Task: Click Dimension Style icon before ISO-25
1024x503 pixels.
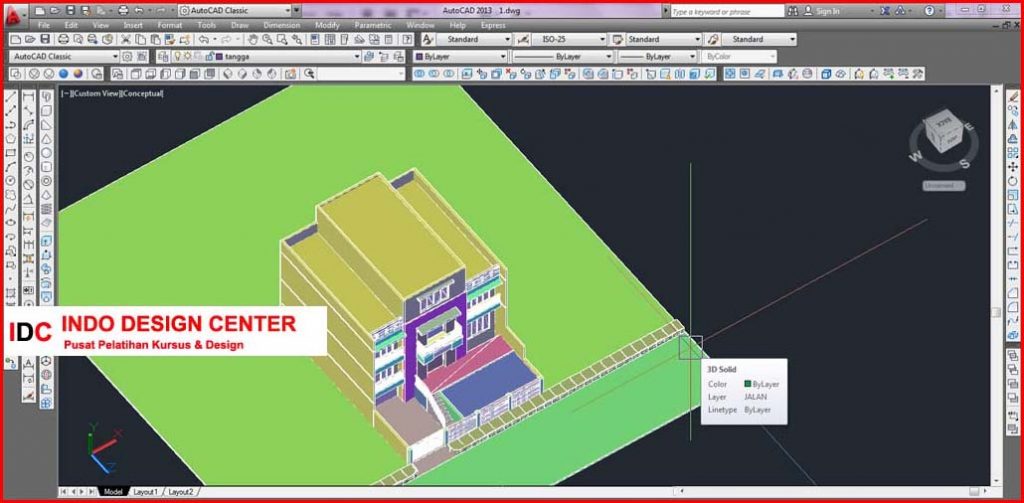Action: (522, 40)
